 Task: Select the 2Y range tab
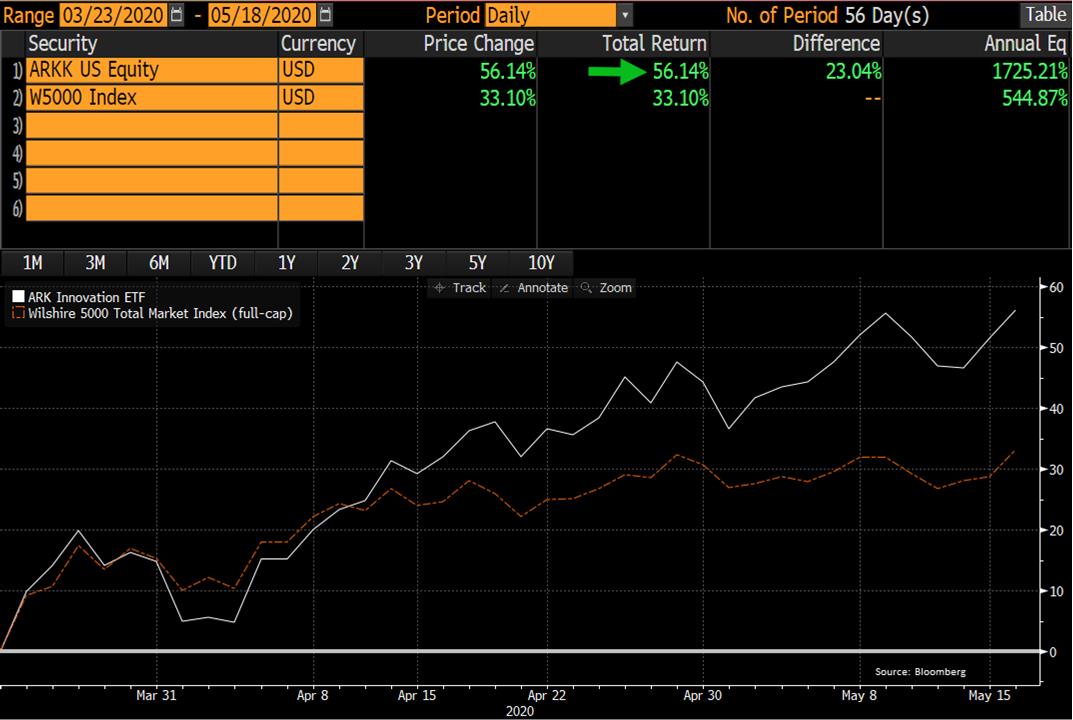pyautogui.click(x=350, y=263)
